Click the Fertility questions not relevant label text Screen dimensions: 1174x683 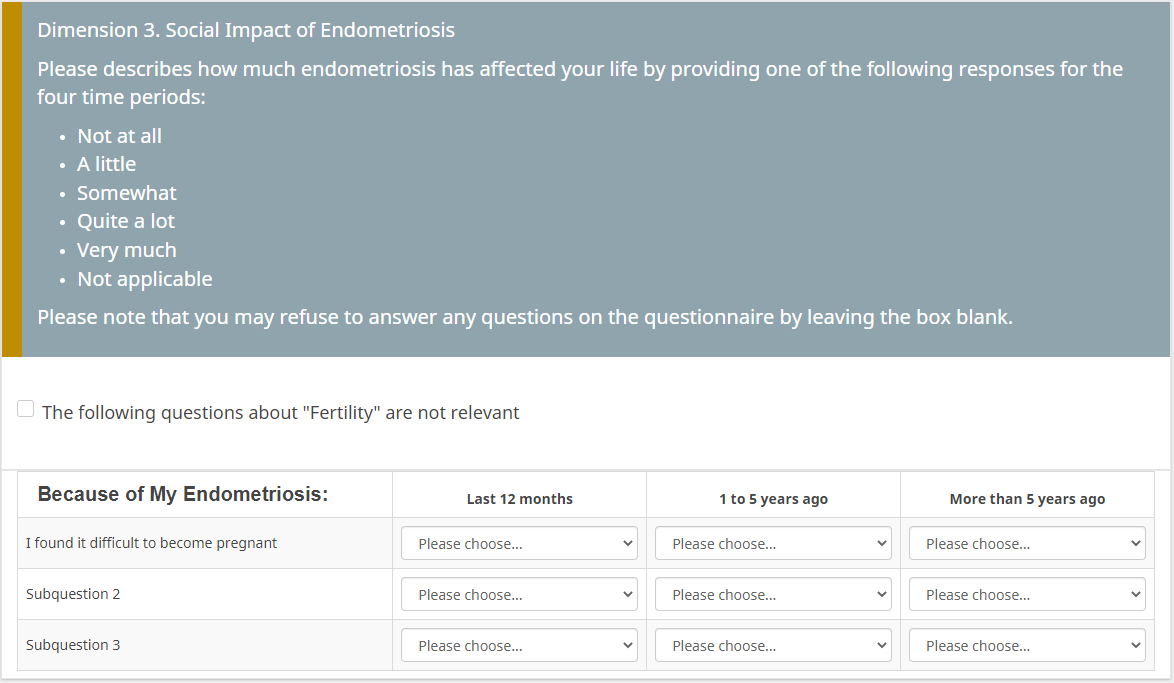(281, 413)
